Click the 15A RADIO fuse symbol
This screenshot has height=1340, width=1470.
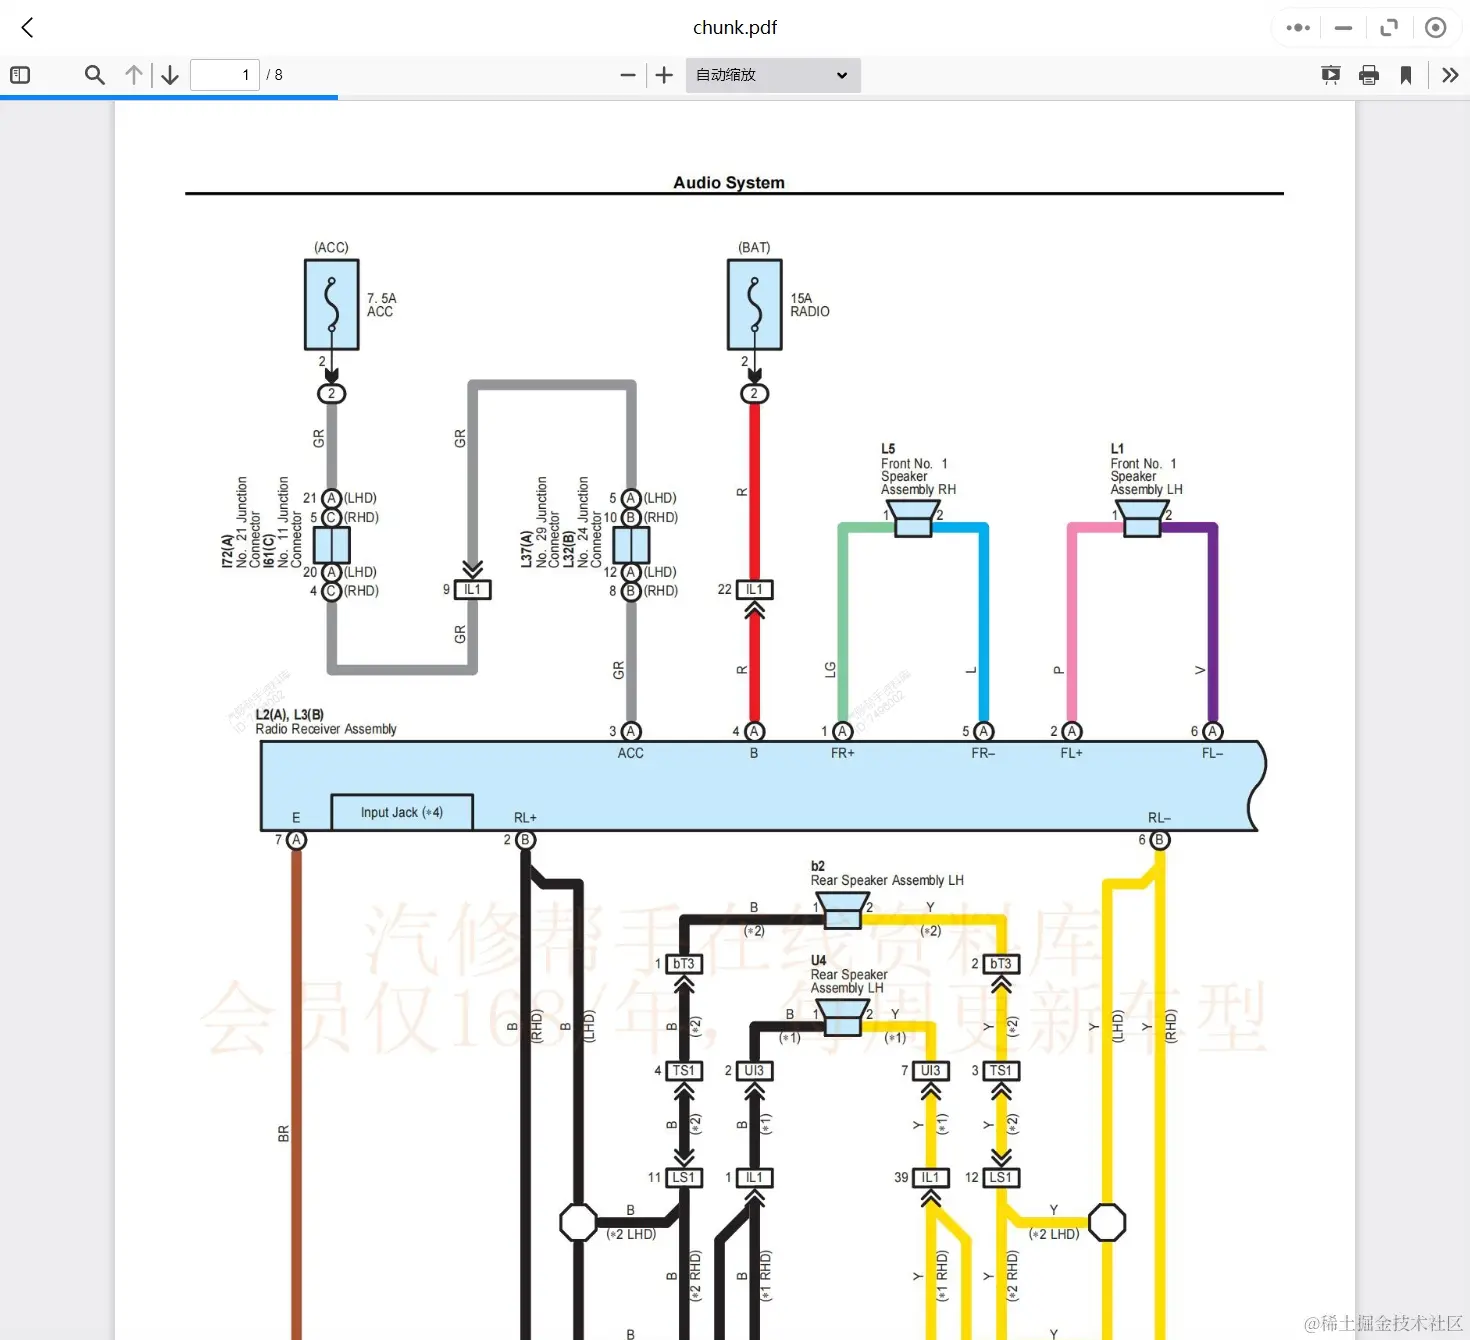coord(755,305)
